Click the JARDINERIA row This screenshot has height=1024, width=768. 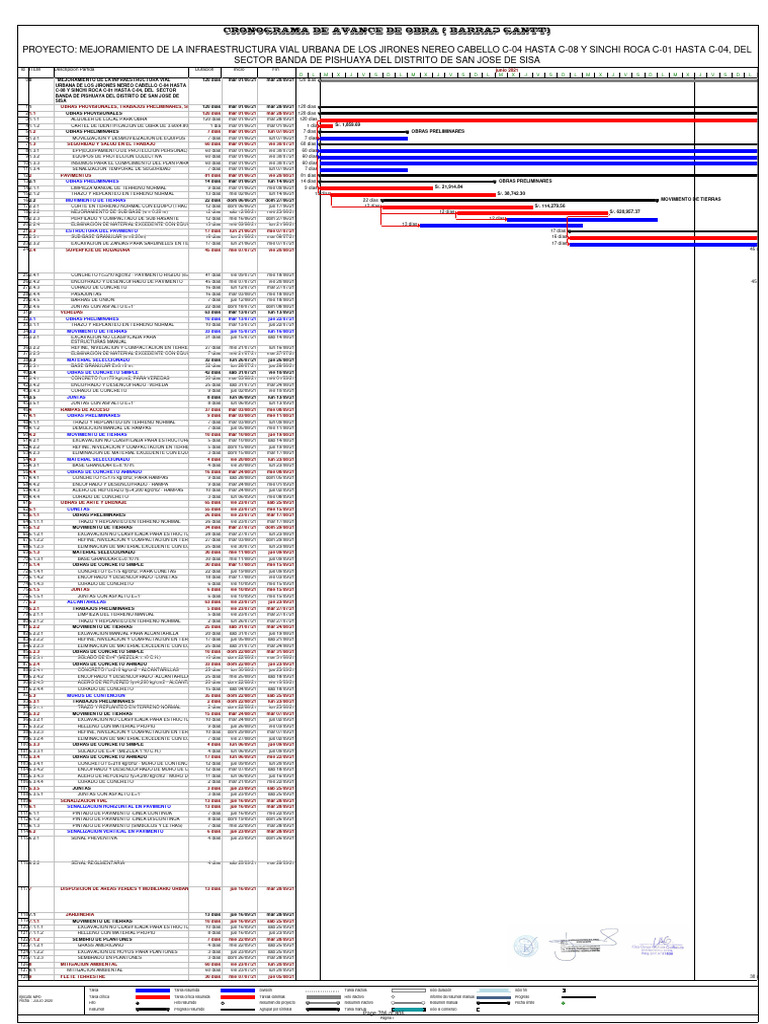point(157,914)
